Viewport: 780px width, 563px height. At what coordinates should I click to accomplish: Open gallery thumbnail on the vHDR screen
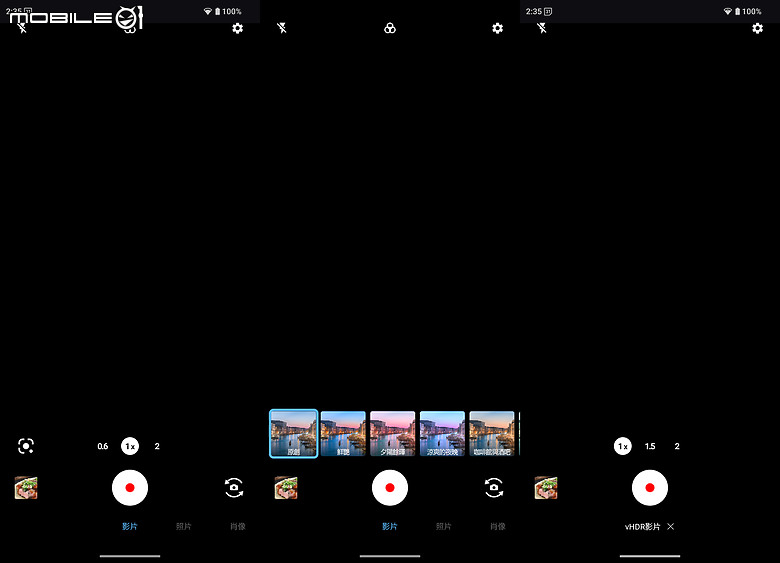click(546, 487)
